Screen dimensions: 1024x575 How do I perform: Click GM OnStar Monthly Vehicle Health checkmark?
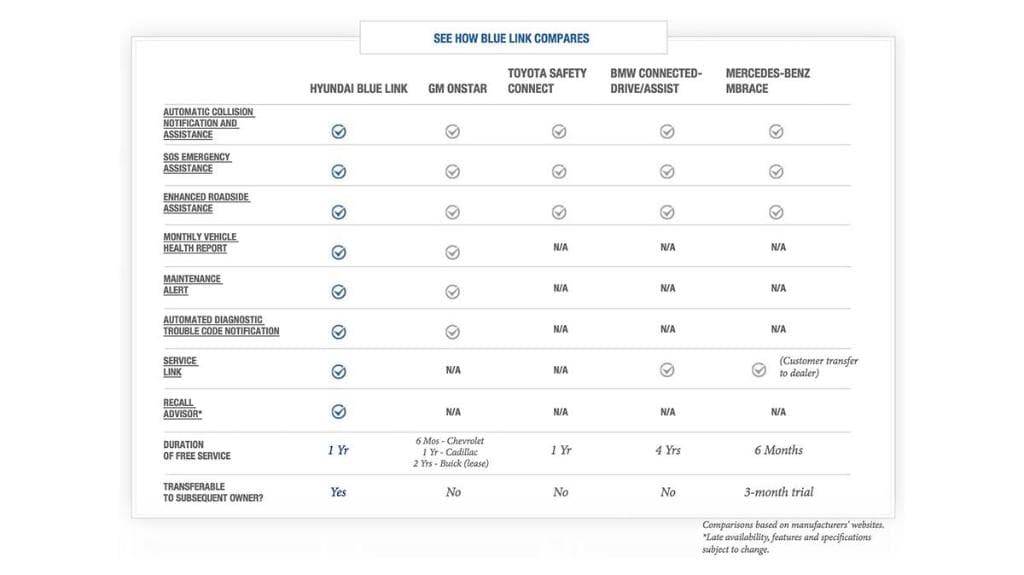[x=452, y=252]
